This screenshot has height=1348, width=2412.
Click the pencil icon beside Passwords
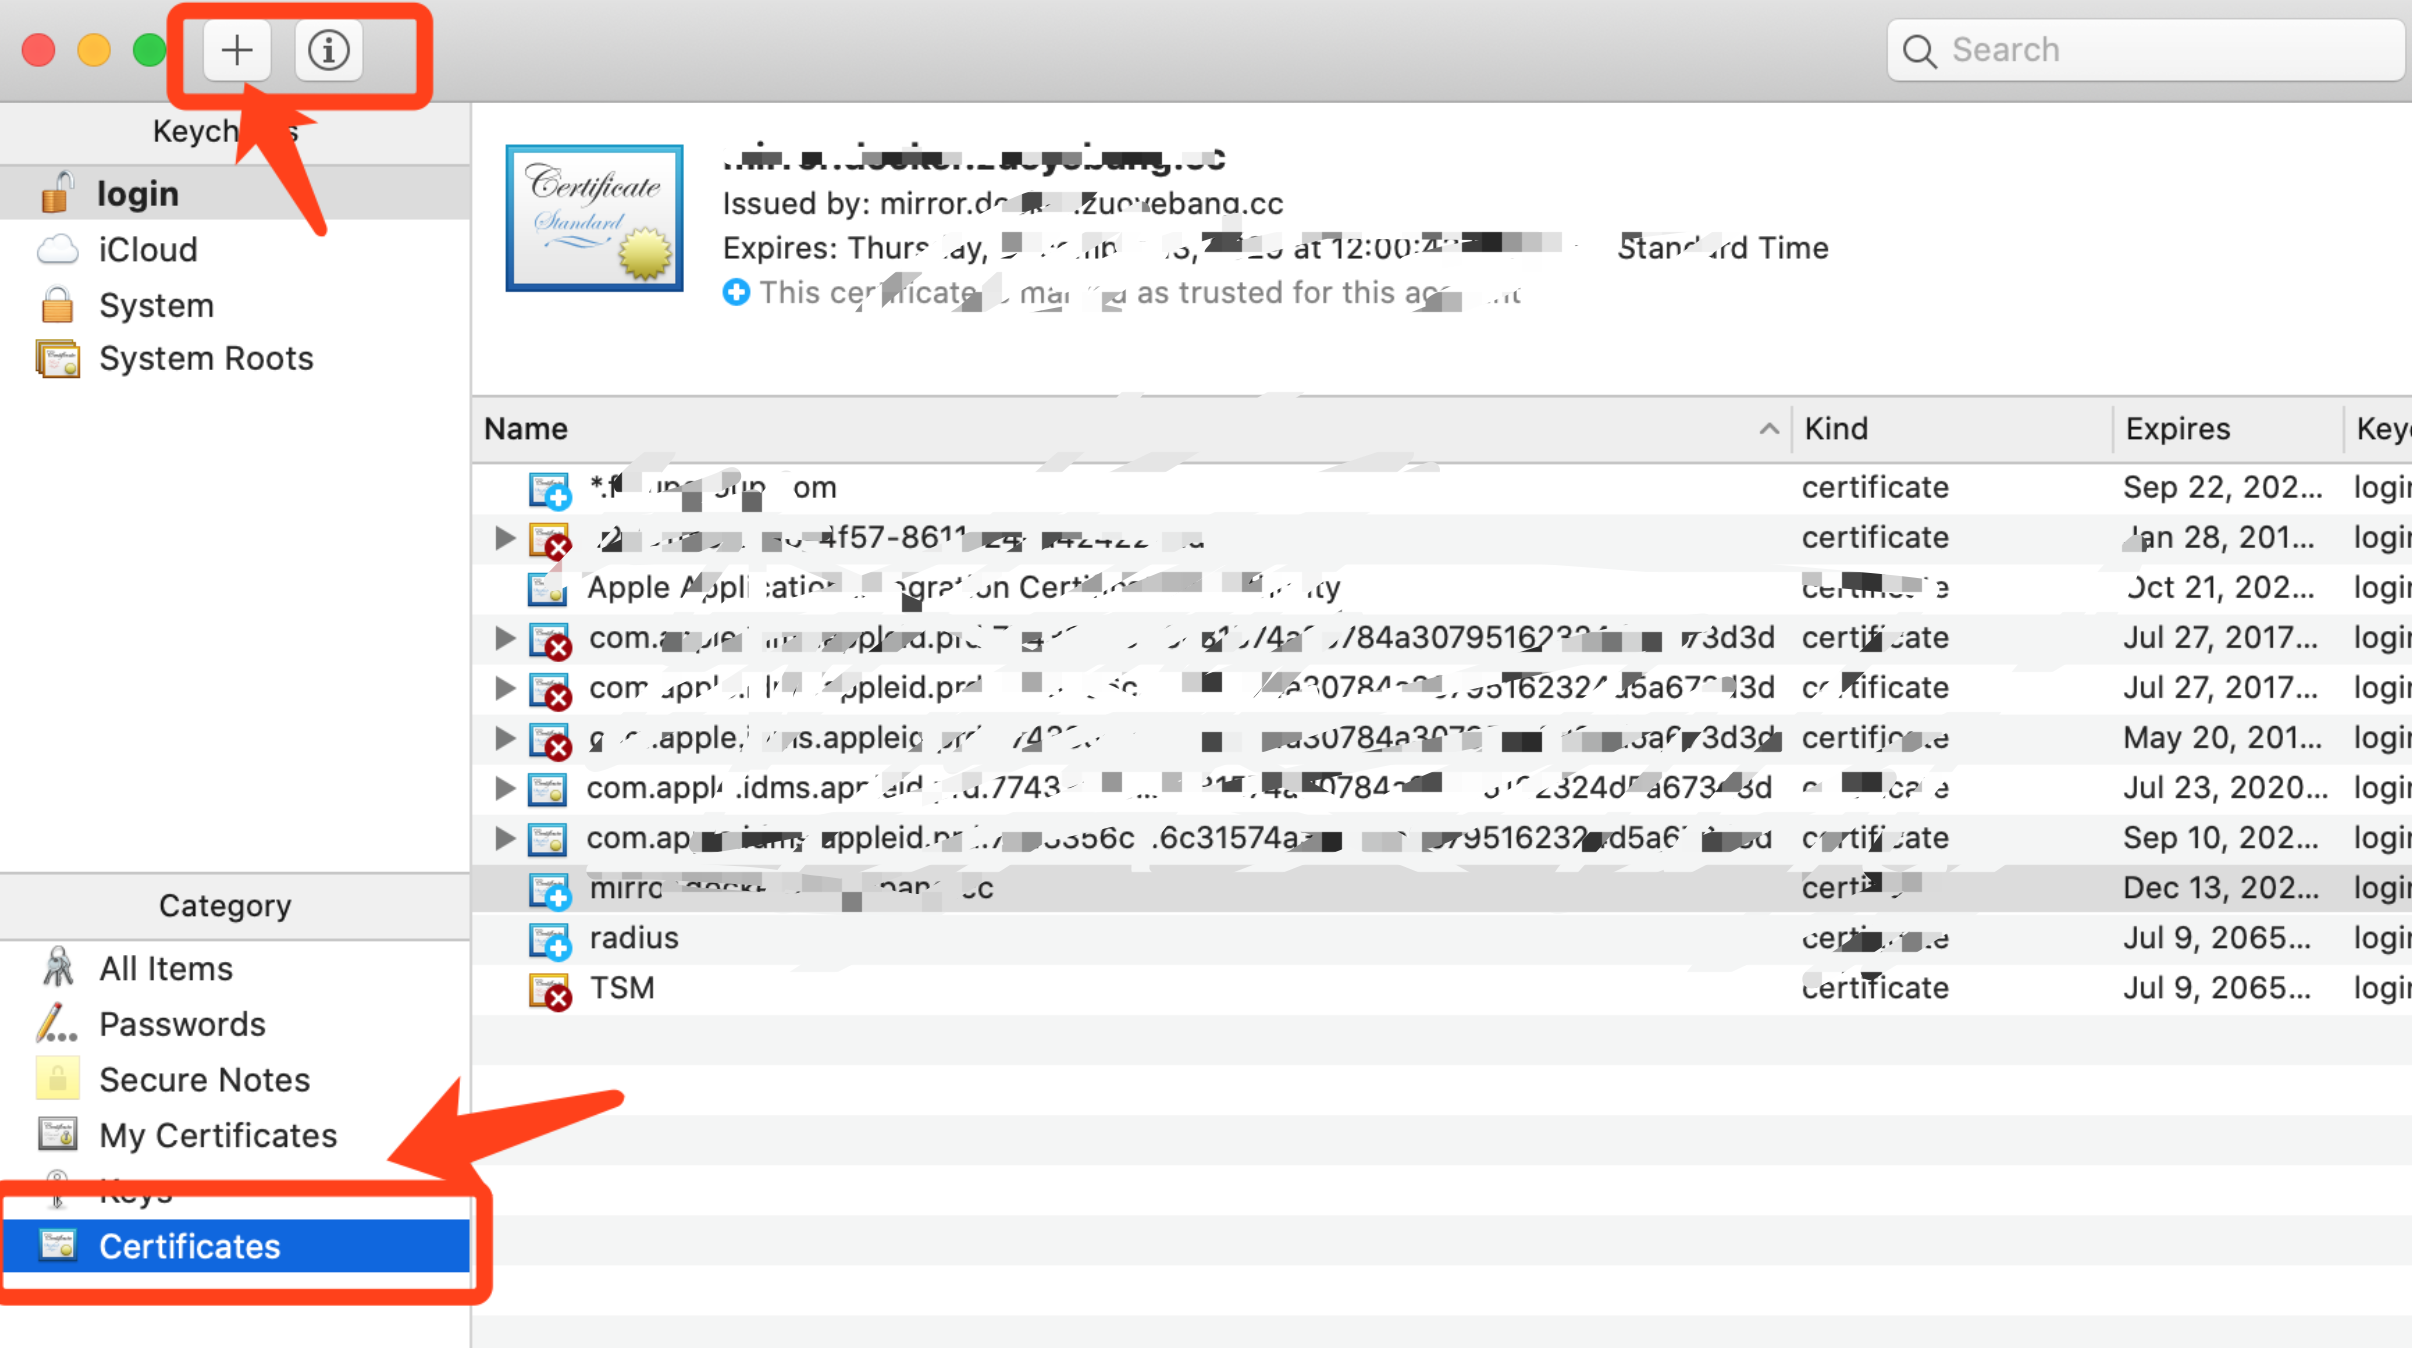[57, 1023]
